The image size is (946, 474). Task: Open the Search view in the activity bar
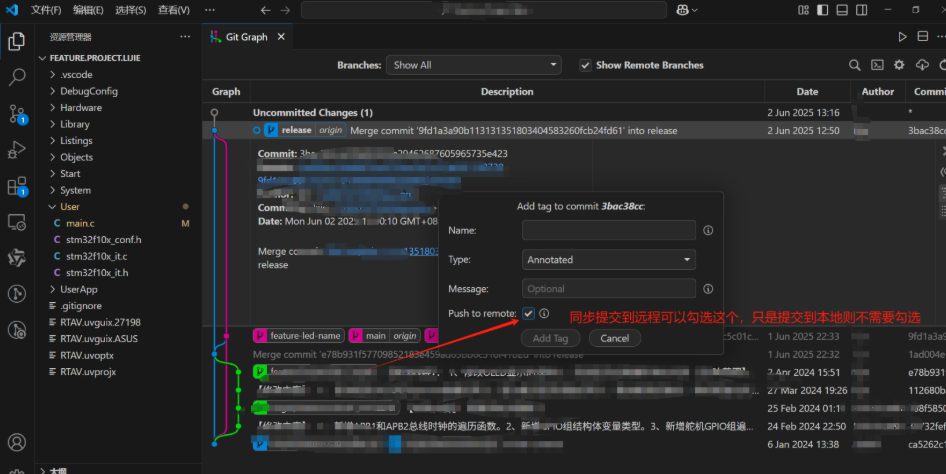pos(17,77)
